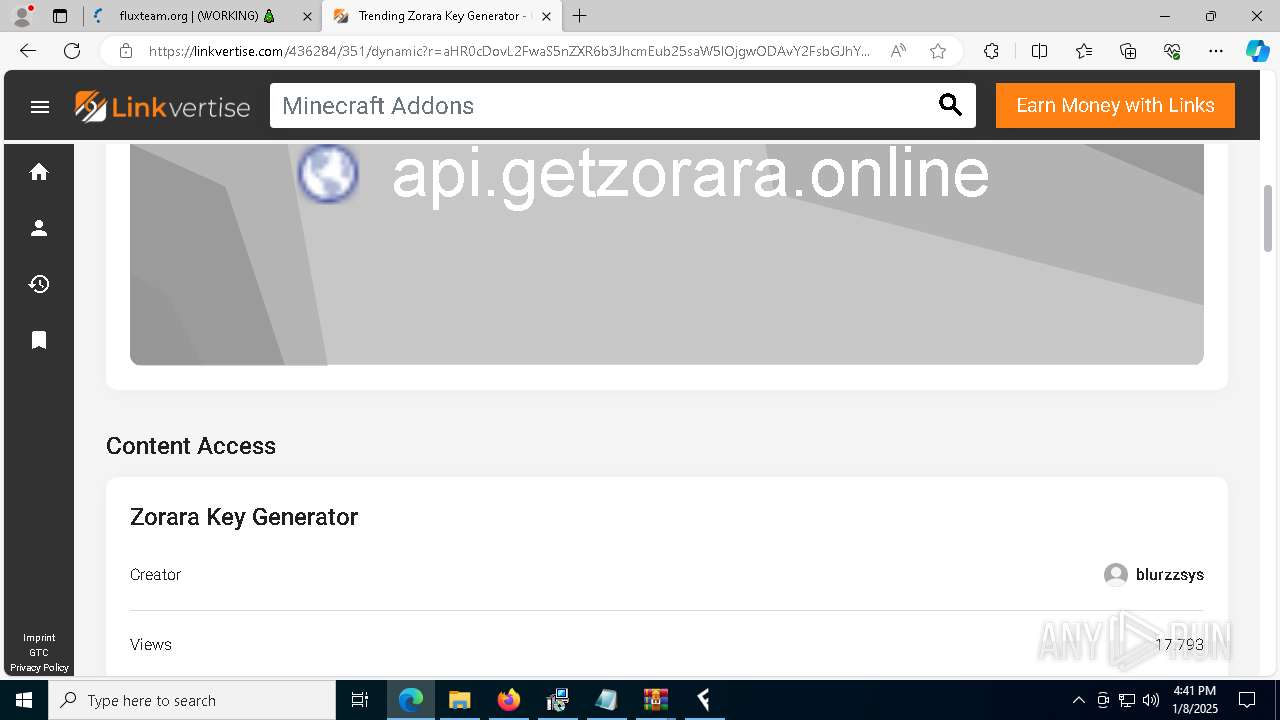This screenshot has height=720, width=1280.
Task: Open the Imprint link
Action: pos(39,638)
